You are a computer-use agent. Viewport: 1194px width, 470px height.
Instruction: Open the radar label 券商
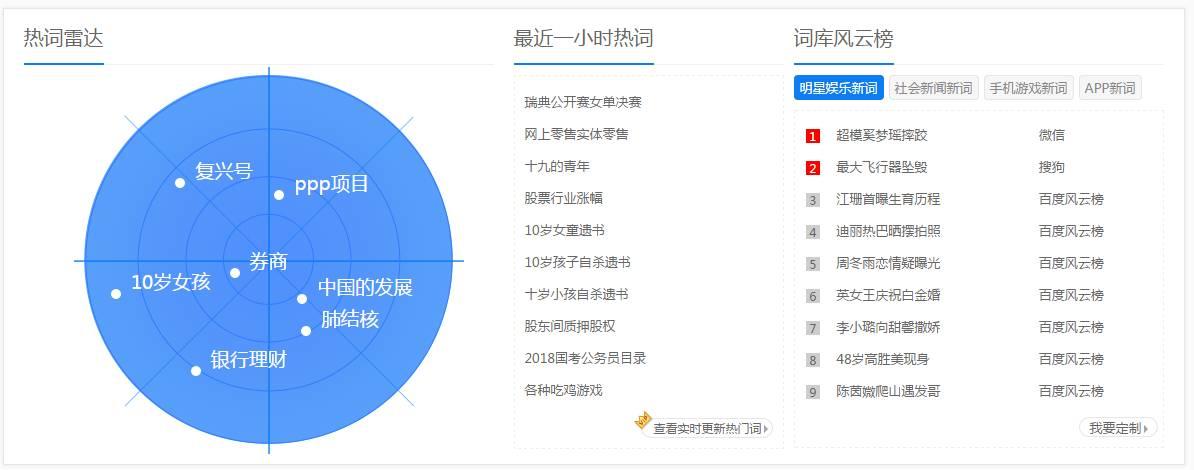click(268, 261)
